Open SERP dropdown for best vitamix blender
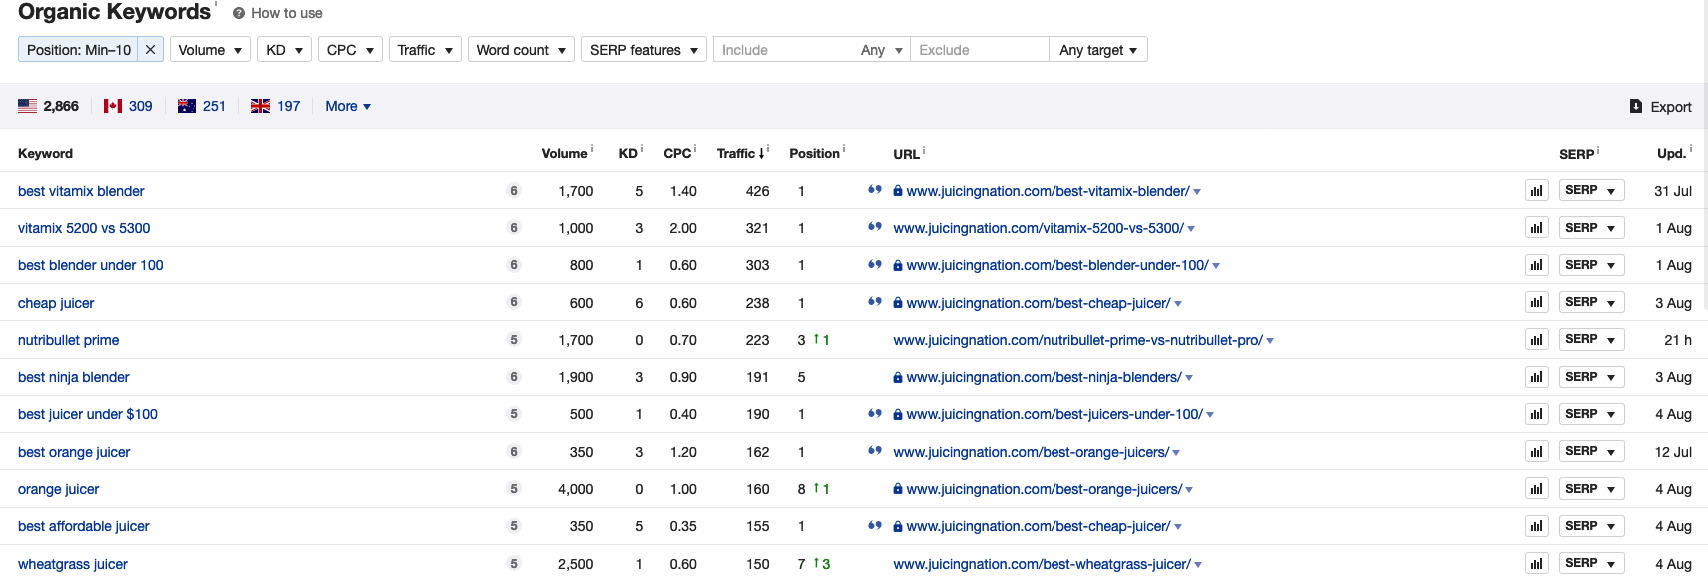The width and height of the screenshot is (1708, 580). coord(1591,190)
